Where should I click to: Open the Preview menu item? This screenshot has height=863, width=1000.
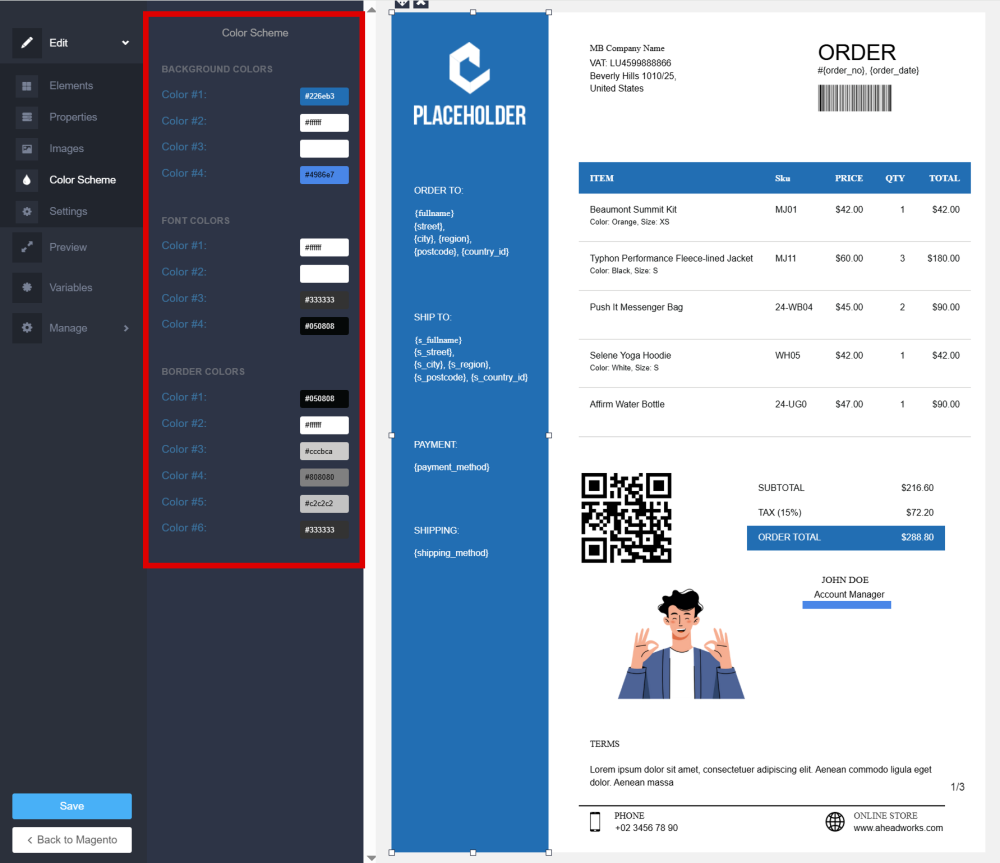[x=68, y=247]
